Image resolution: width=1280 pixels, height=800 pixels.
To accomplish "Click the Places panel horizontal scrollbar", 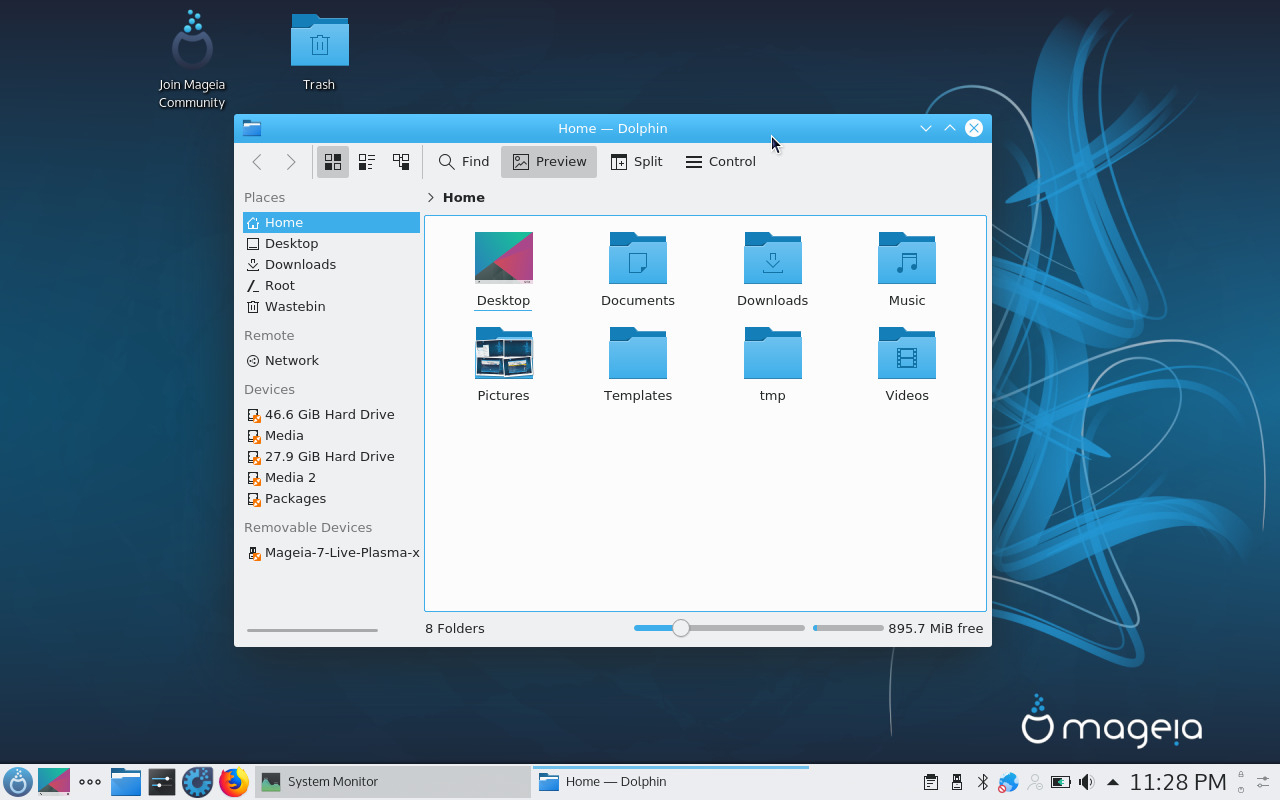I will [312, 630].
